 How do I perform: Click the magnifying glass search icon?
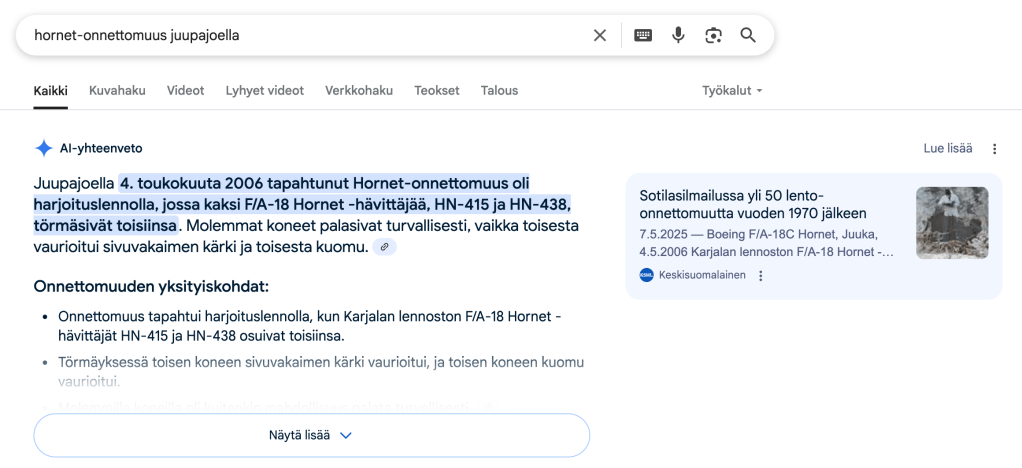click(x=748, y=35)
